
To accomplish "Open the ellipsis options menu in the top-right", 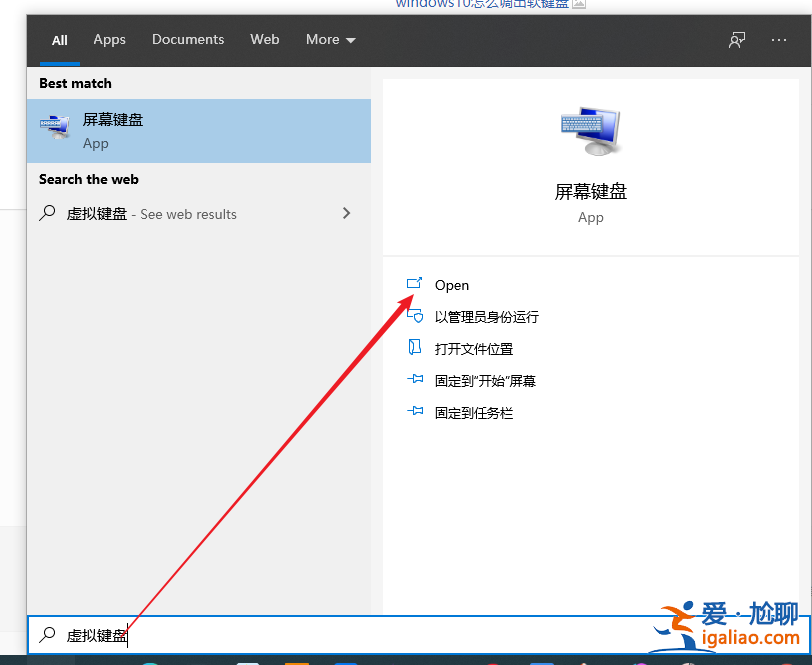I will click(778, 39).
